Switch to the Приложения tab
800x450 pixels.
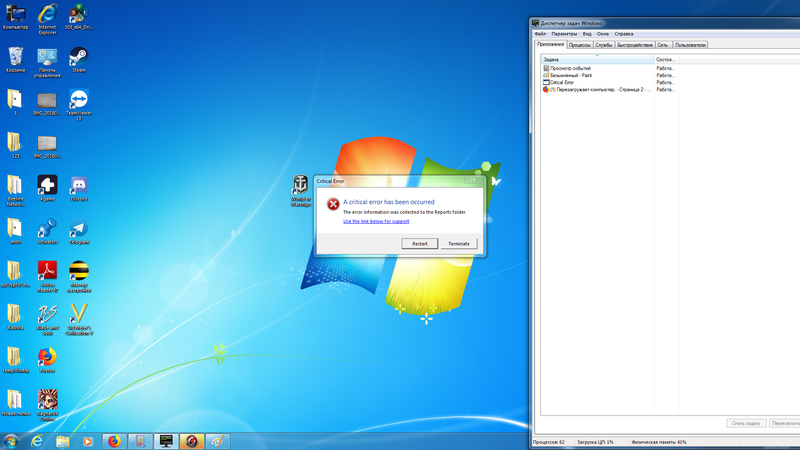point(551,44)
